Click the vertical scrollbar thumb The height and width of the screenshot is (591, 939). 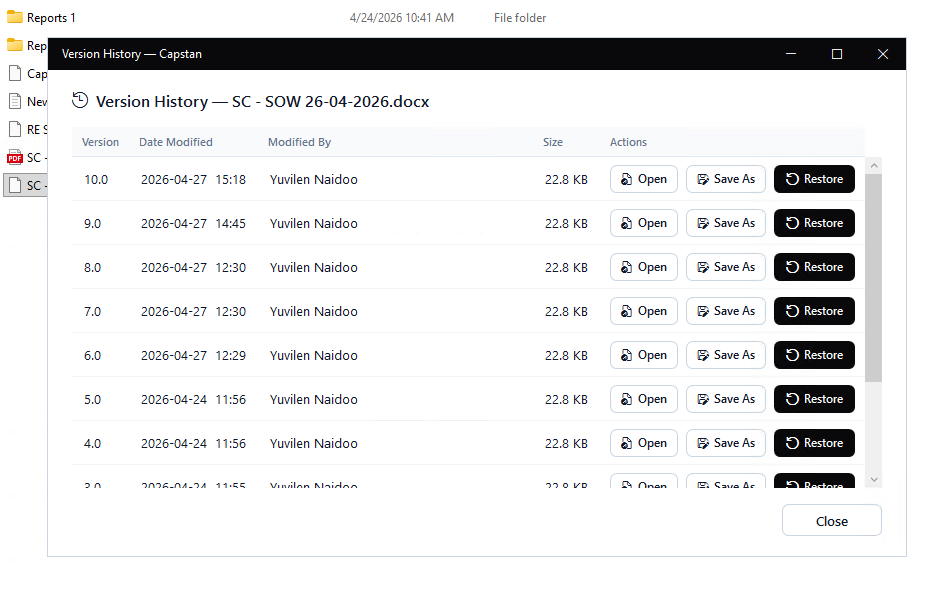click(x=873, y=277)
